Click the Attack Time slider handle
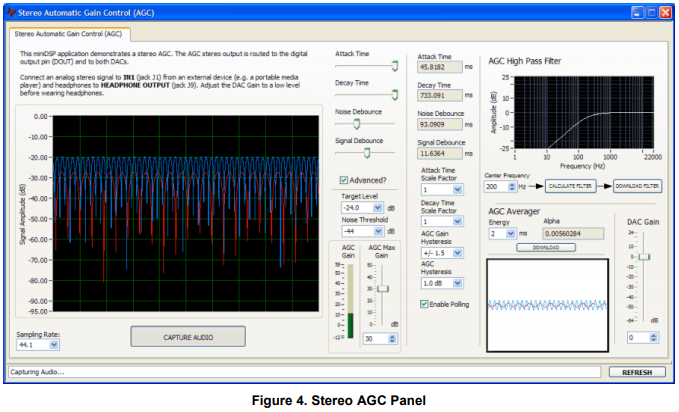The height and width of the screenshot is (412, 679). pos(395,66)
